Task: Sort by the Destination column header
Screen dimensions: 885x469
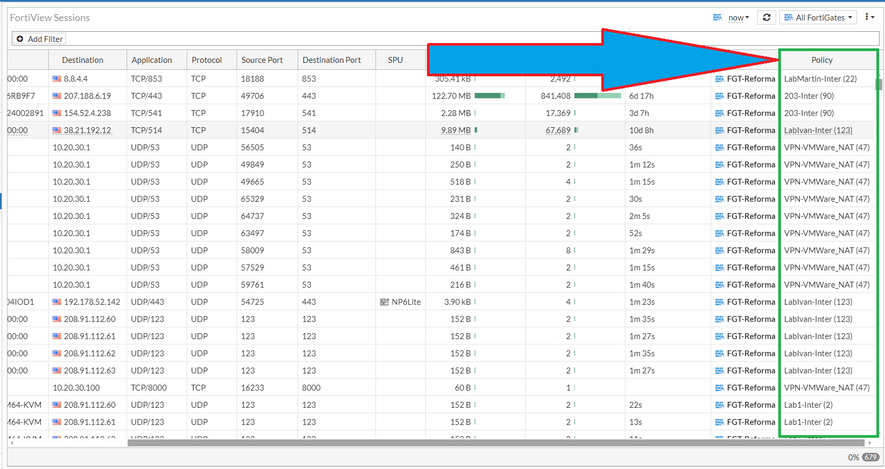Action: click(82, 60)
